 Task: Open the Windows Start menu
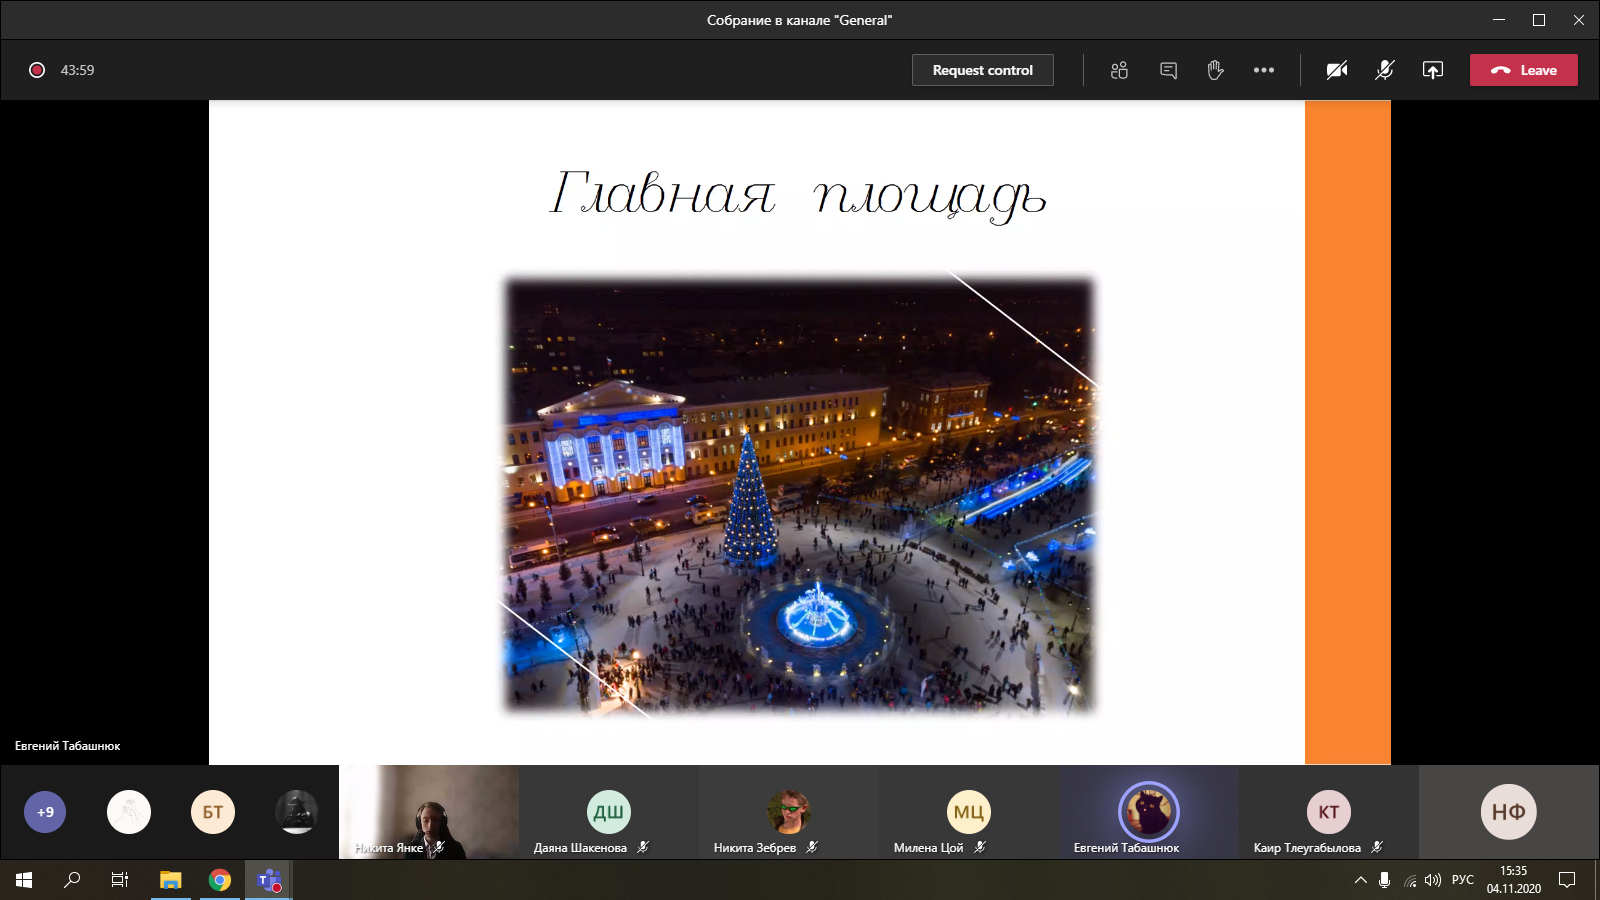[x=24, y=880]
